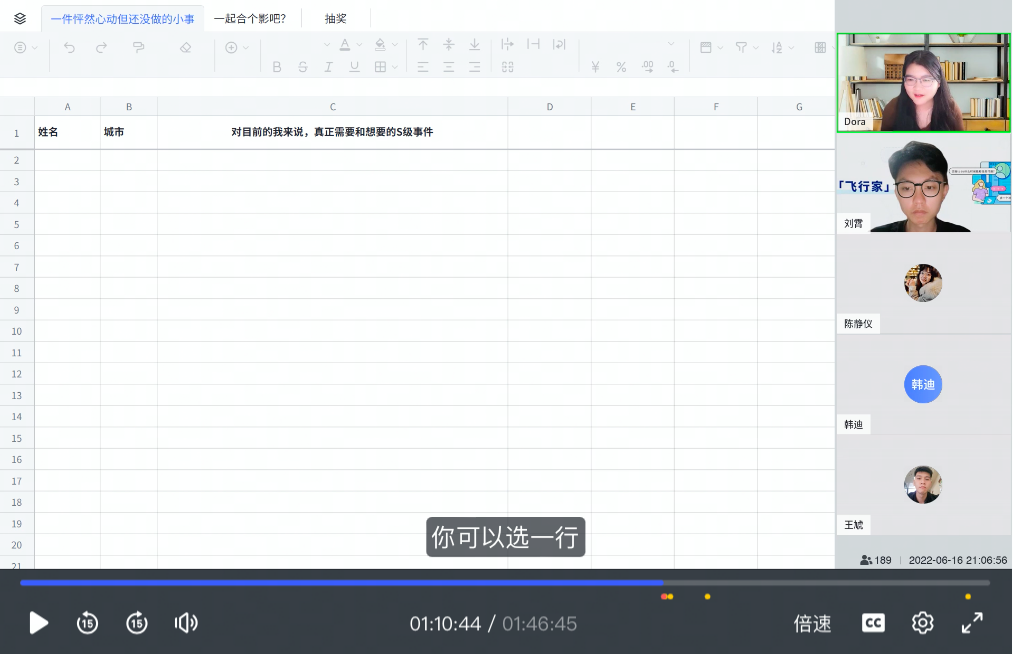Open the video player settings gear
Screen dimensions: 1013x654
click(x=921, y=623)
